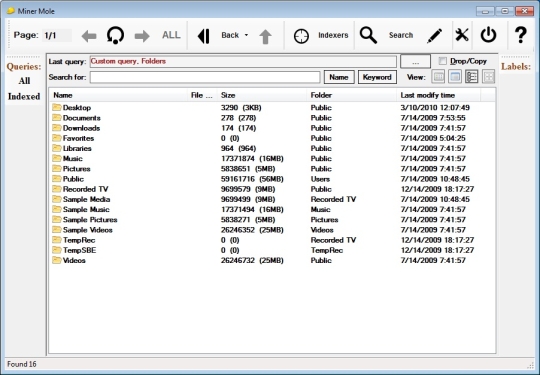This screenshot has width=540, height=375.
Task: Click the pencil edit icon
Action: click(x=434, y=35)
